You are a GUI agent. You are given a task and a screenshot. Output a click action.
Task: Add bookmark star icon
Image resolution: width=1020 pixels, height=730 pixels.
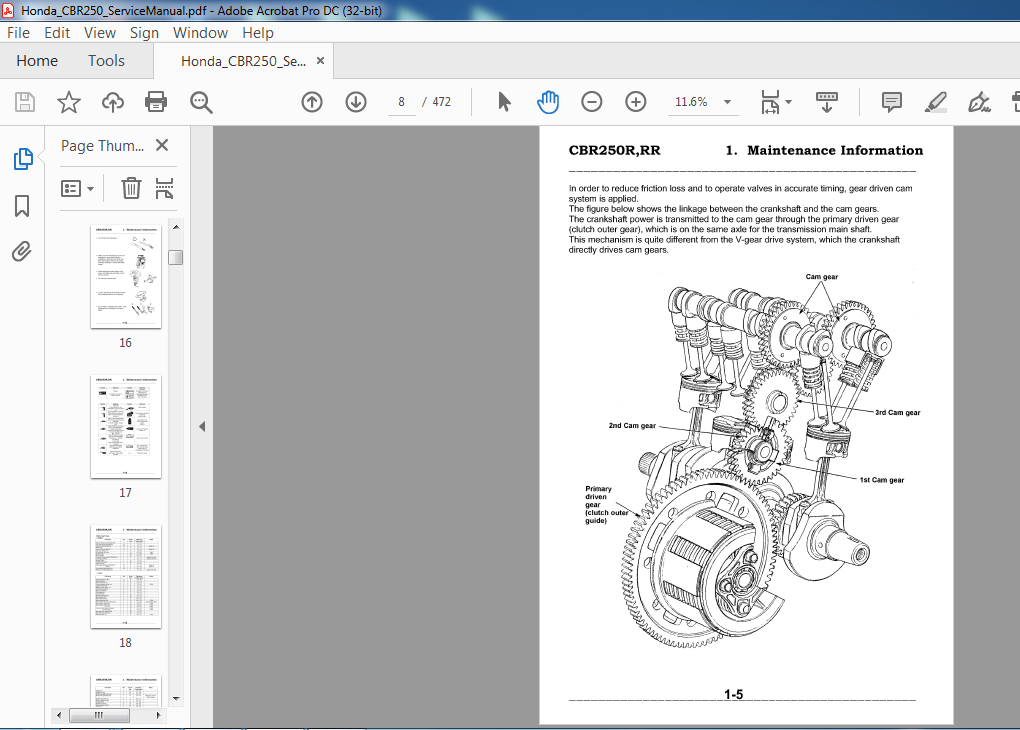pos(68,102)
